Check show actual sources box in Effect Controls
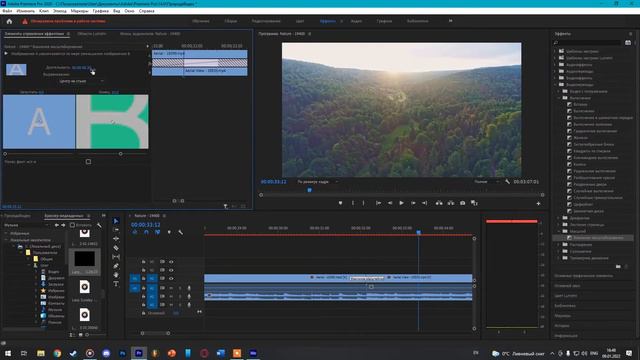 point(88,162)
